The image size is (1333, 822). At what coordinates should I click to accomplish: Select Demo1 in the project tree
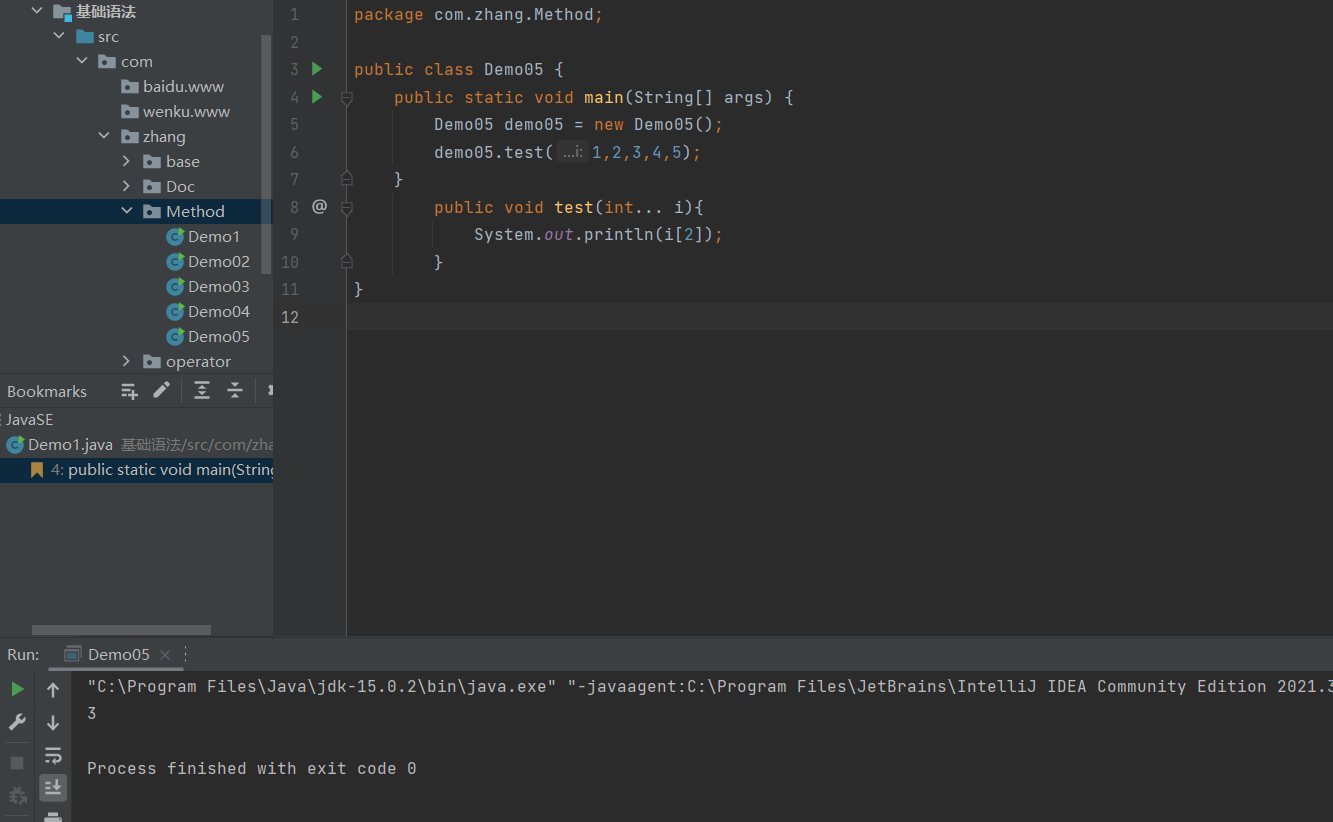[214, 236]
